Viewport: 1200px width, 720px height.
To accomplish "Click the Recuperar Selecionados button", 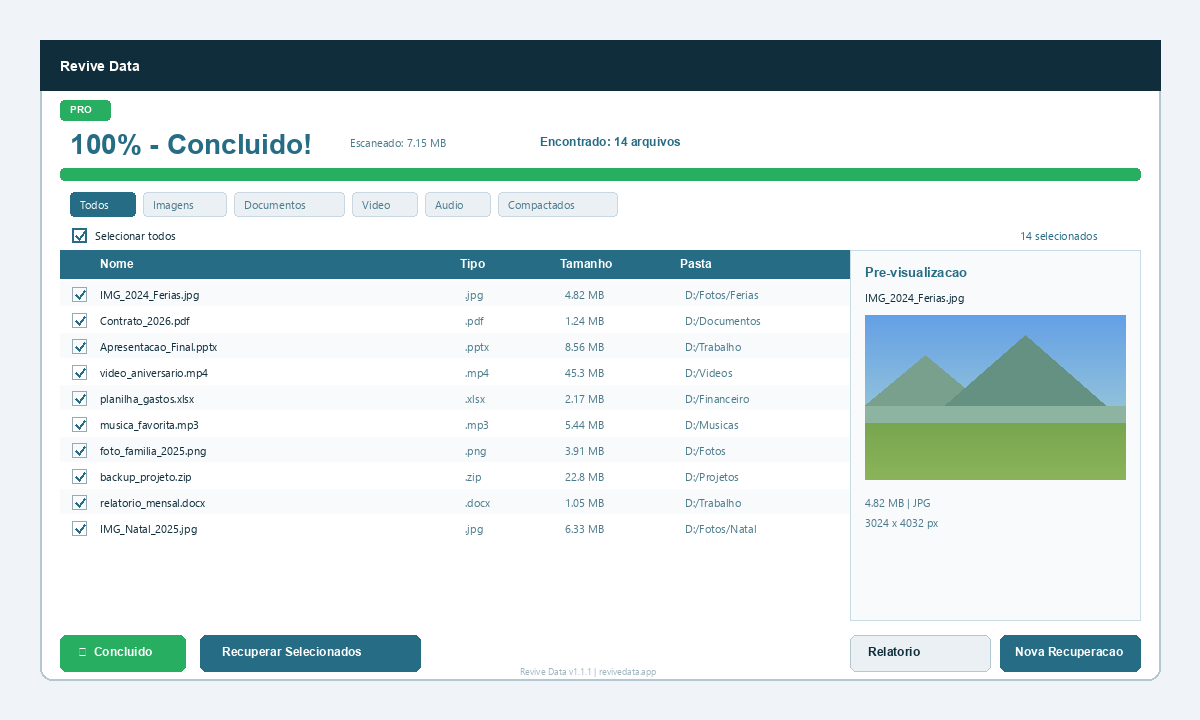I will point(310,651).
